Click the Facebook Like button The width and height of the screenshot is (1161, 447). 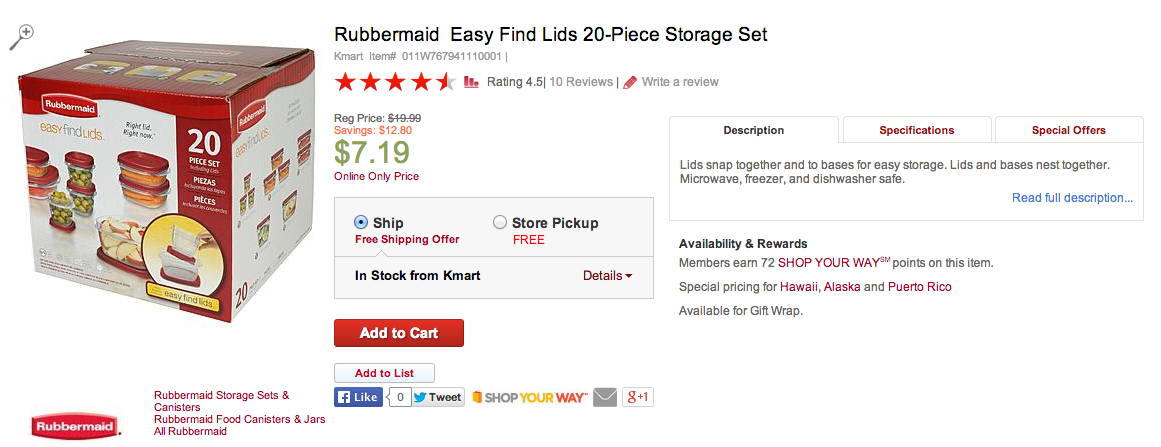(358, 397)
